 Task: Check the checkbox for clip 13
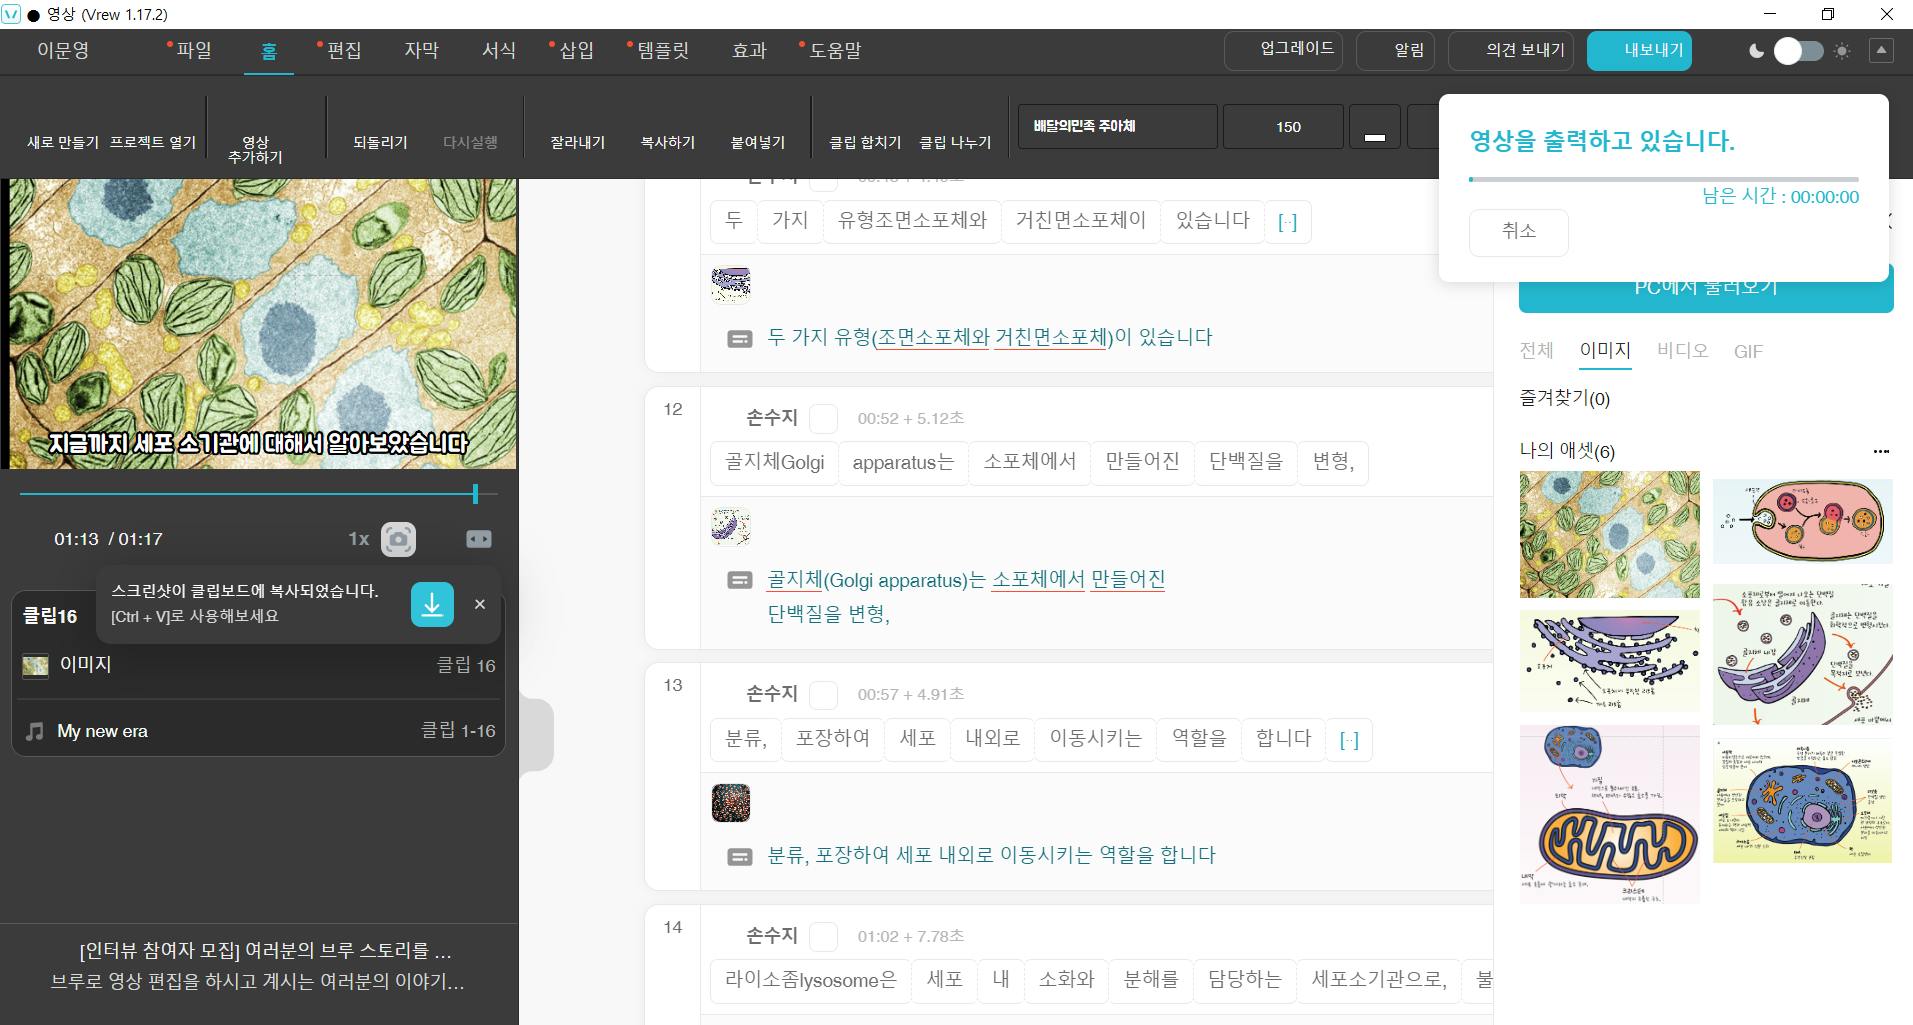823,694
